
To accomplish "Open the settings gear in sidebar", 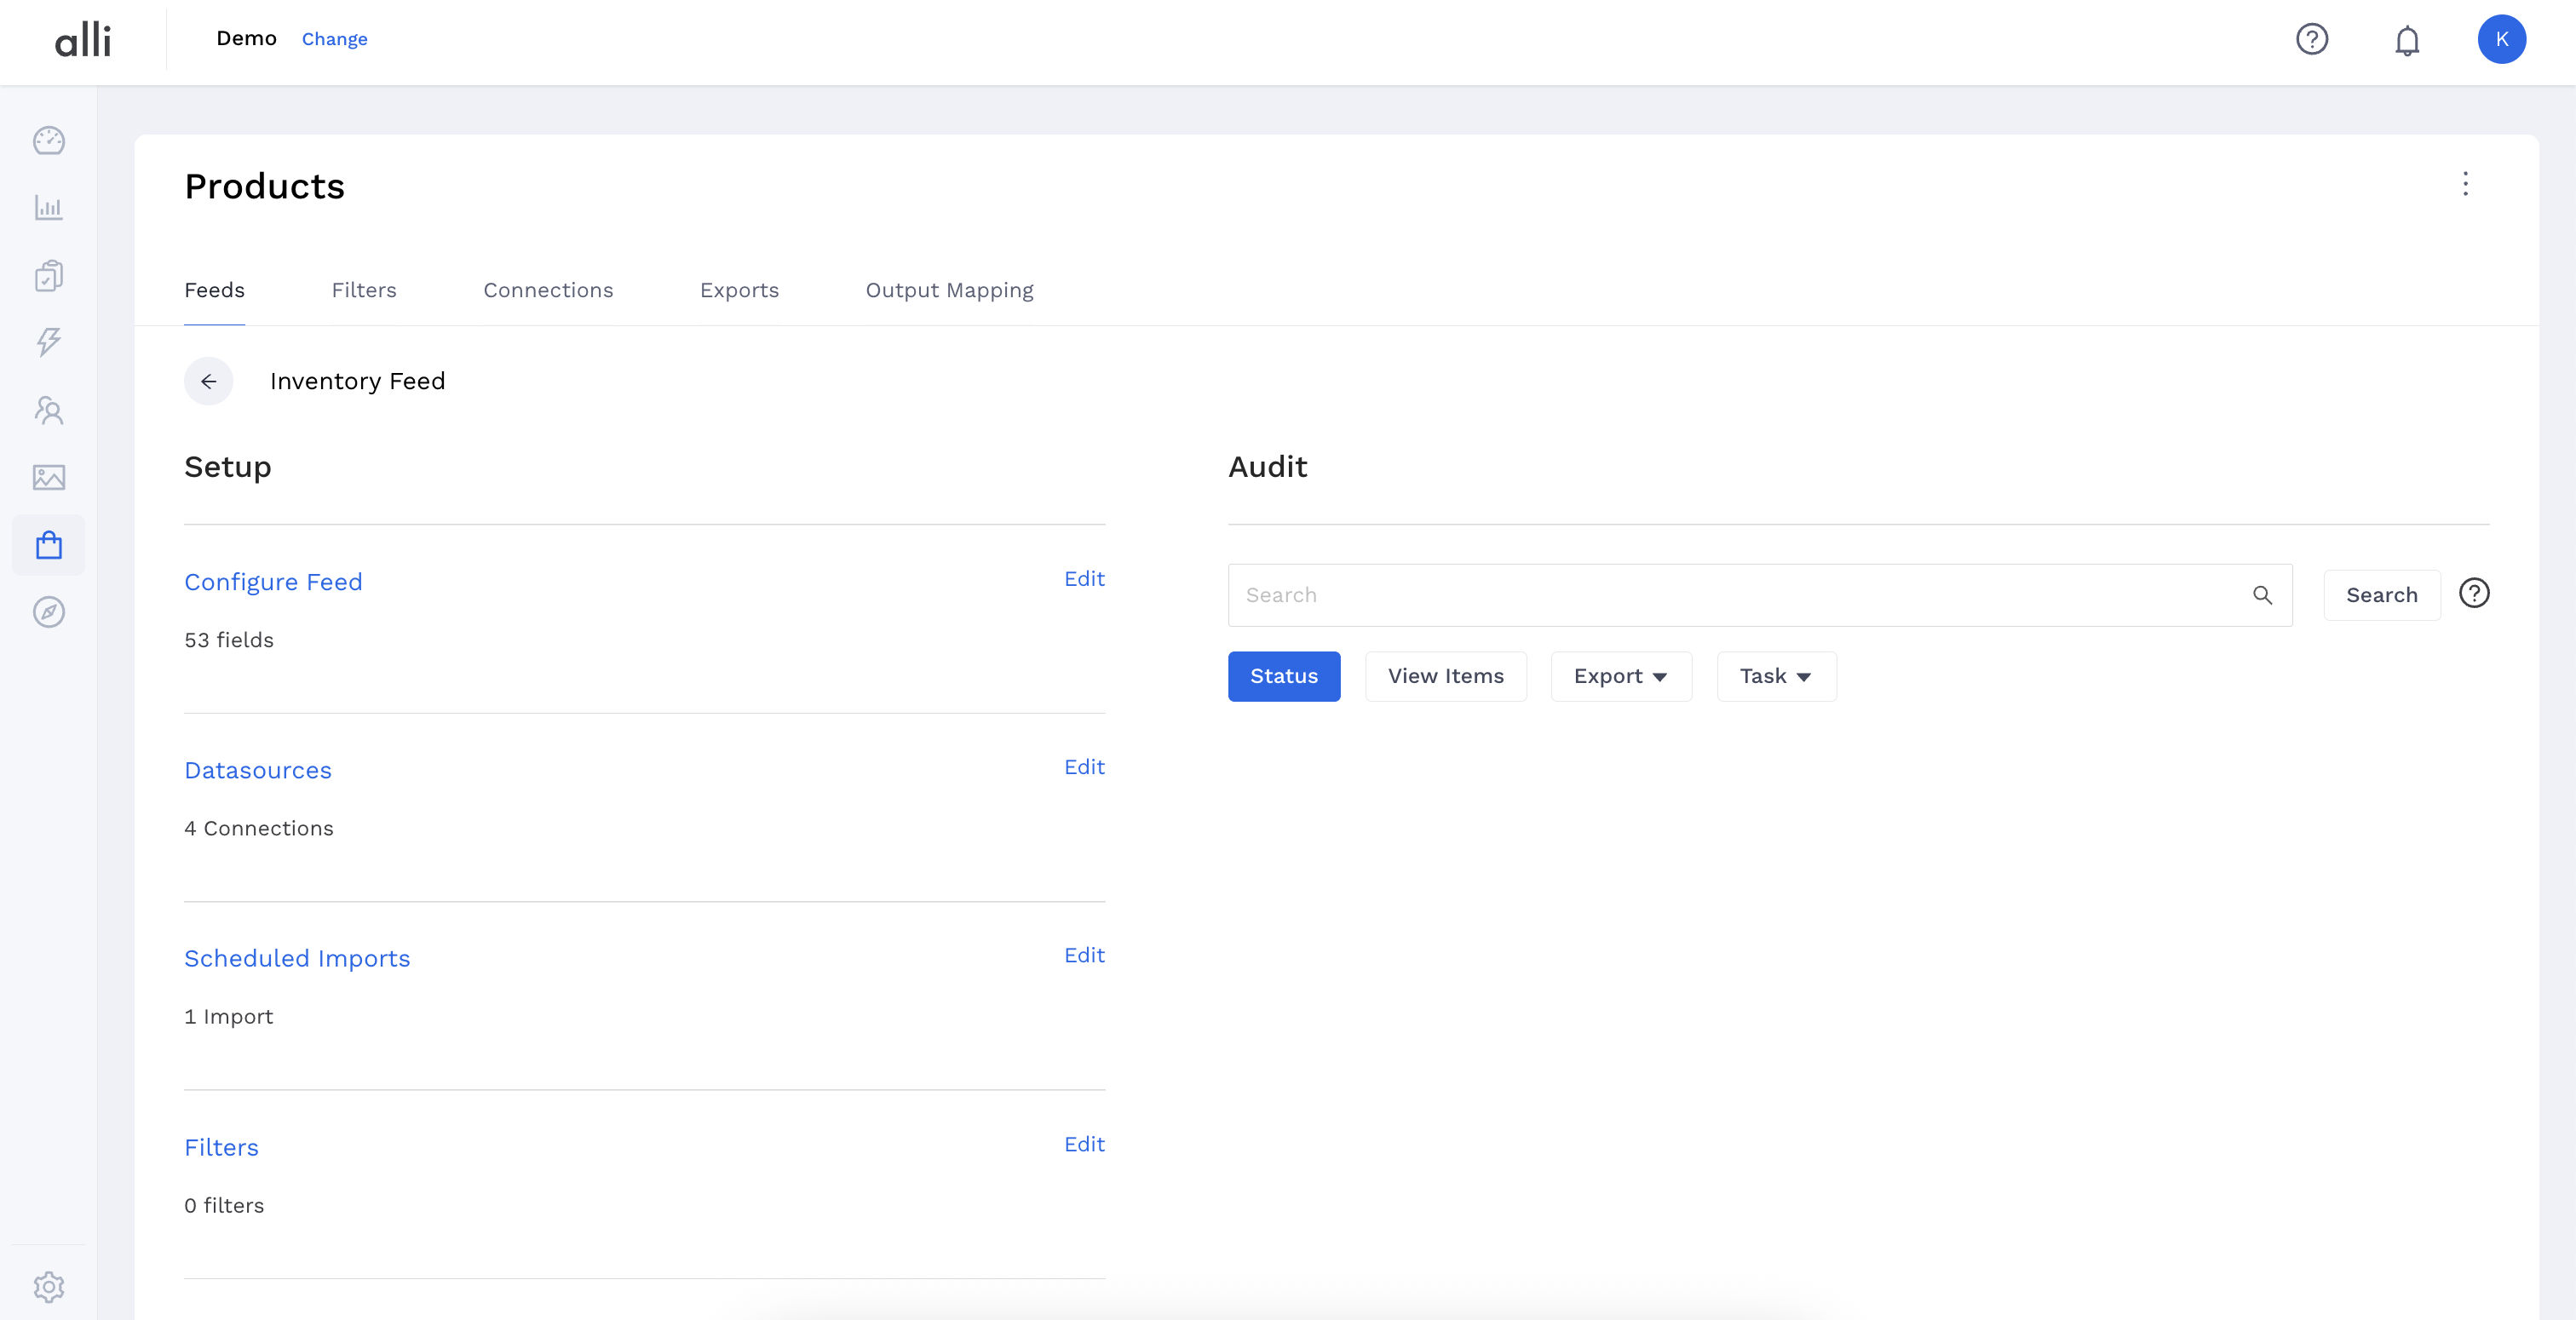I will click(x=48, y=1286).
